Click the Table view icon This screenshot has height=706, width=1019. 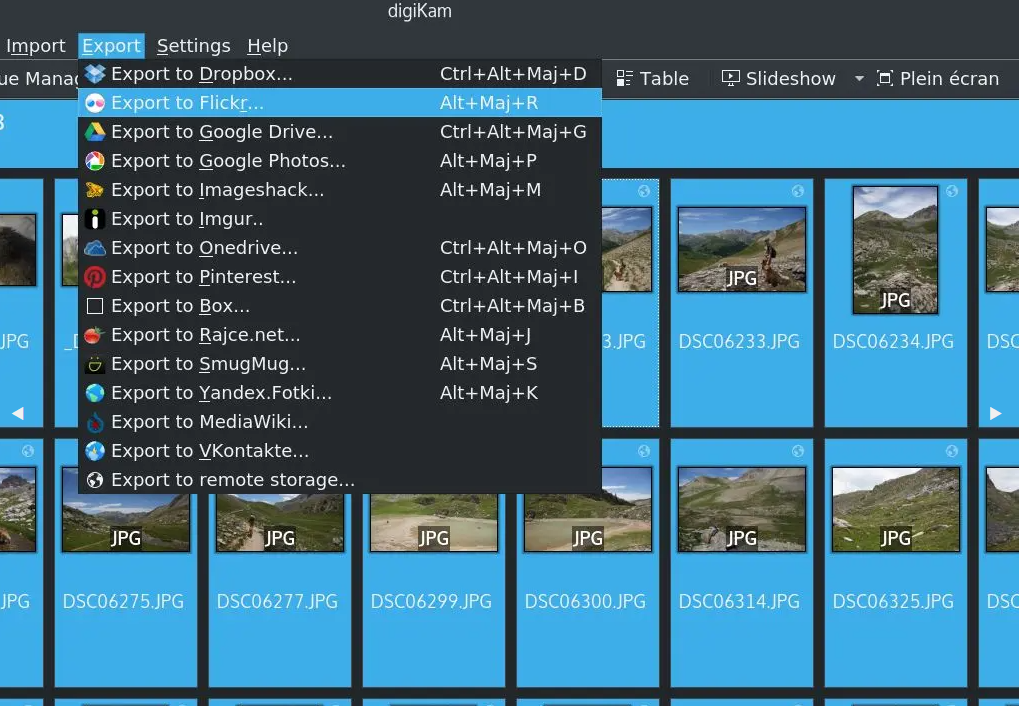[624, 79]
